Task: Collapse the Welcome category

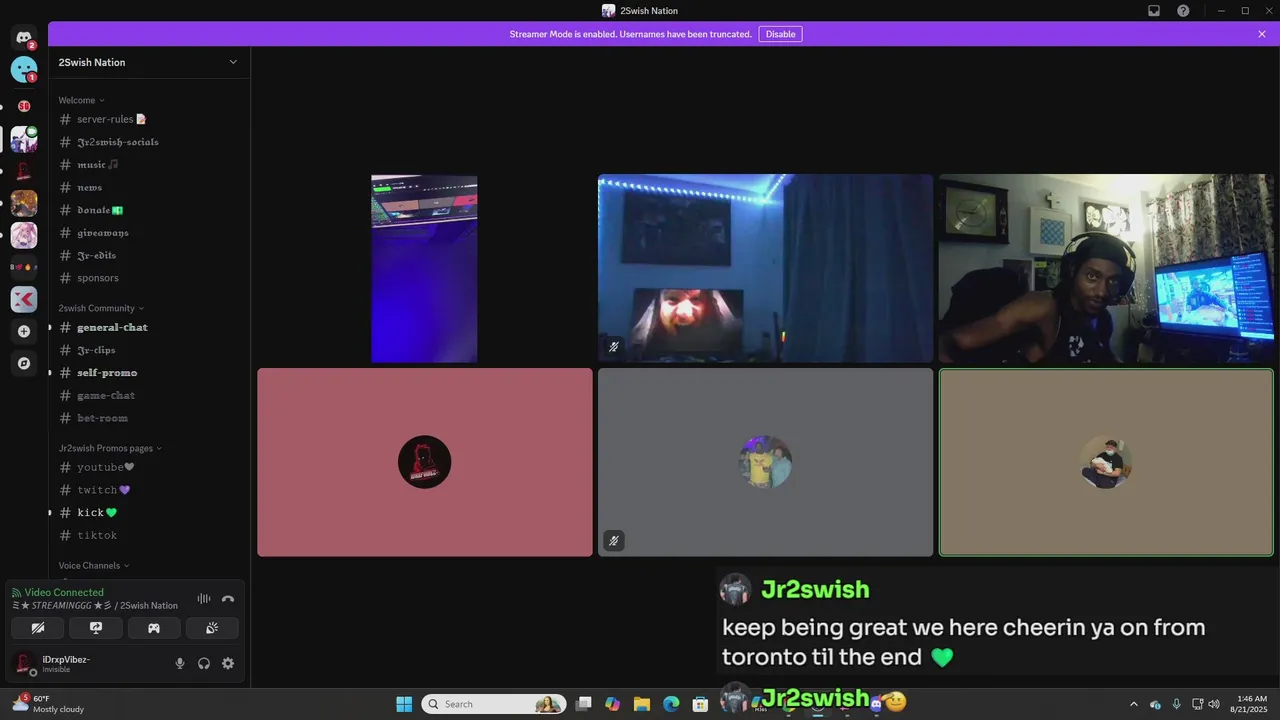Action: tap(81, 100)
